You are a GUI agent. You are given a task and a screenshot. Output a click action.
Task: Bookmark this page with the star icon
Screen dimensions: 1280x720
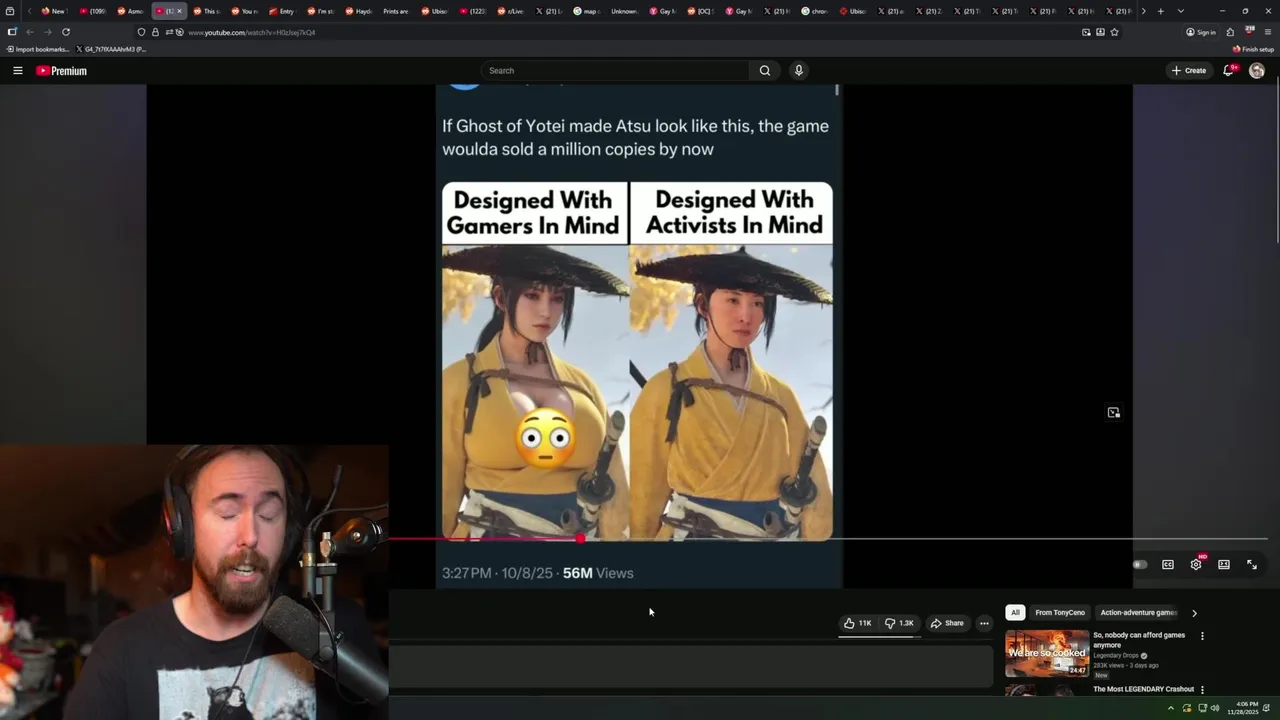coord(1114,32)
